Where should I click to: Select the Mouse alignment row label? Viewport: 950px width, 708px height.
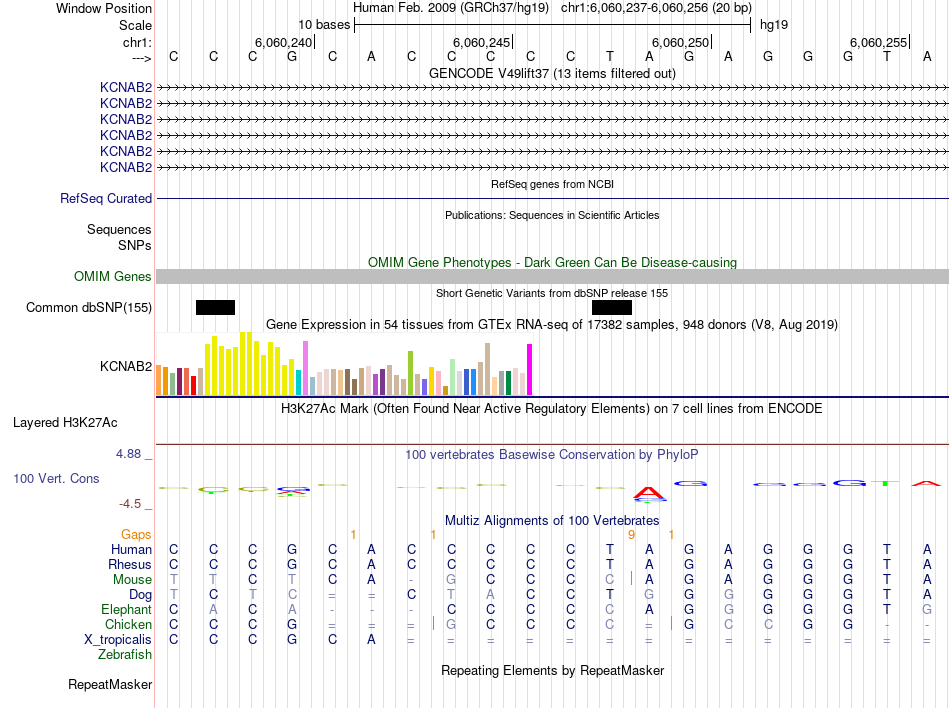(x=132, y=580)
